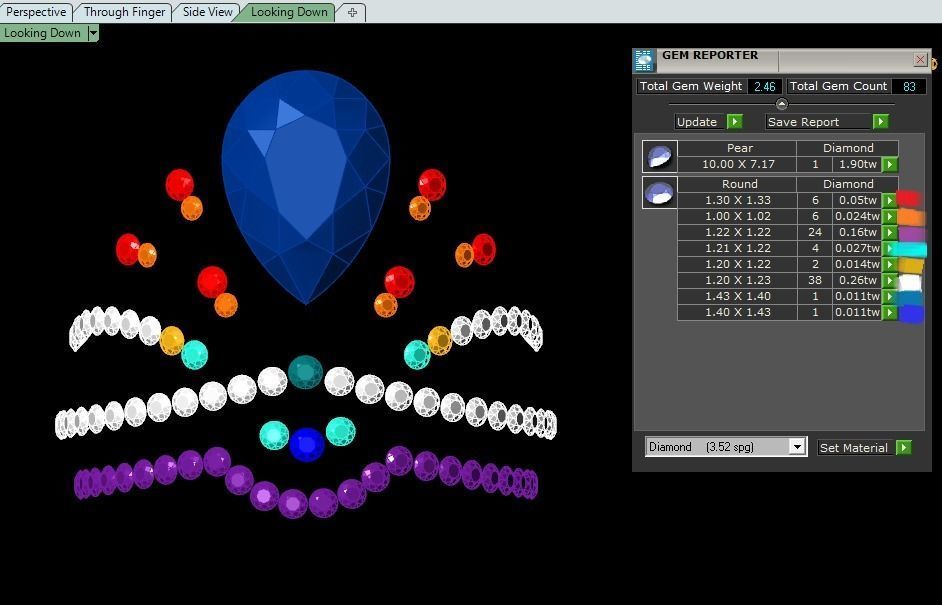Select the 1.30 X 1.33 size cell
The image size is (942, 605).
738,200
